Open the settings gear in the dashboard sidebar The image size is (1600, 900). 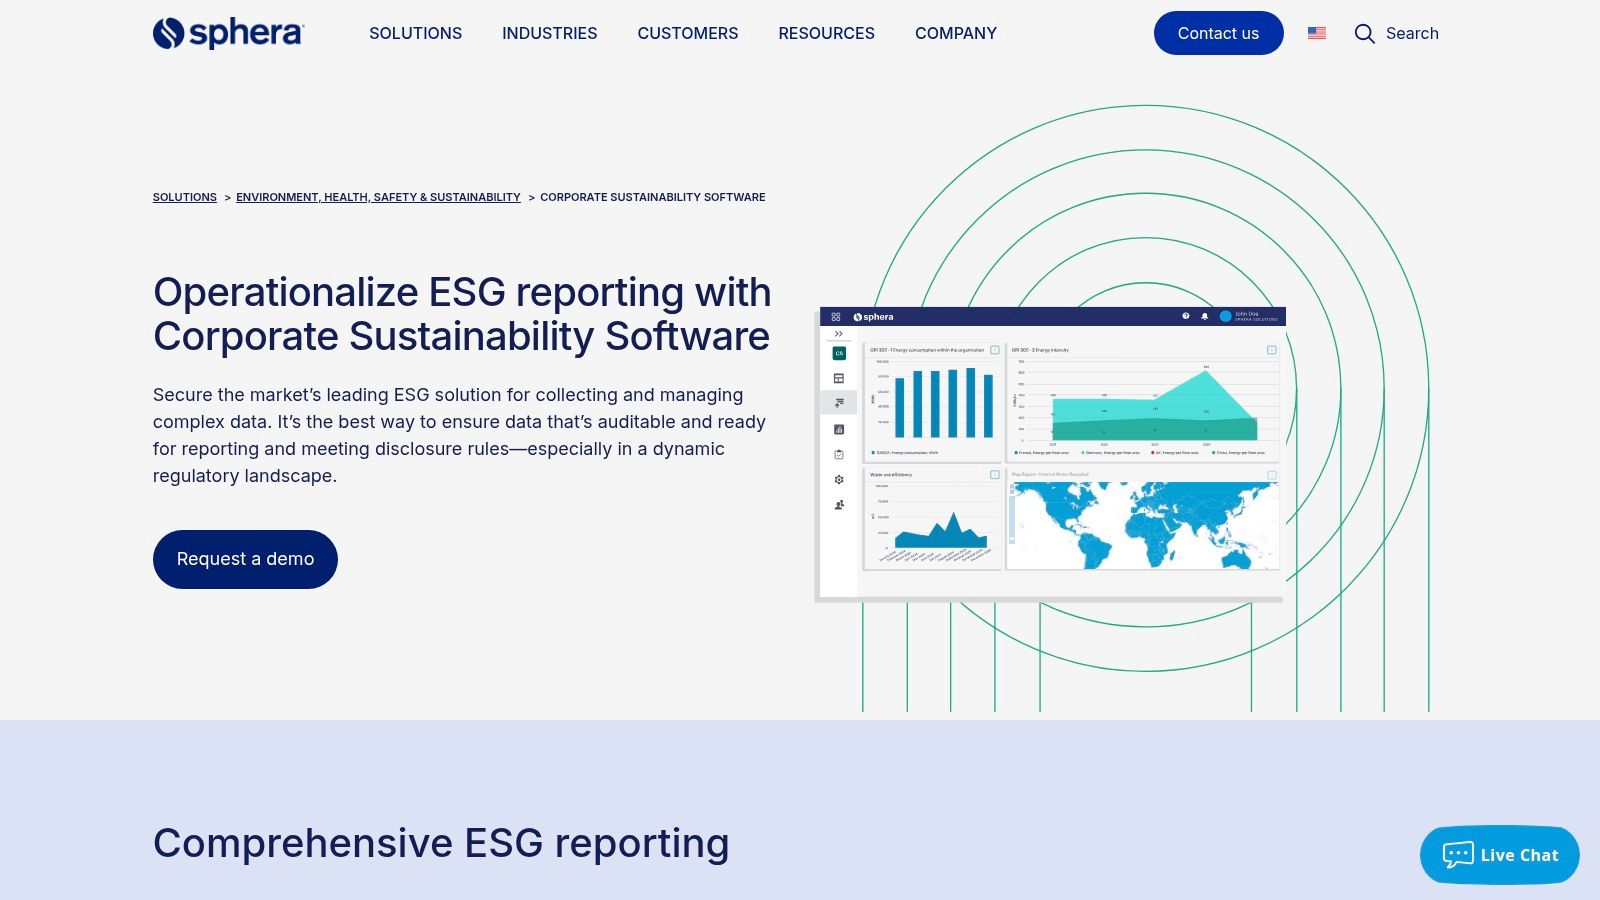839,480
